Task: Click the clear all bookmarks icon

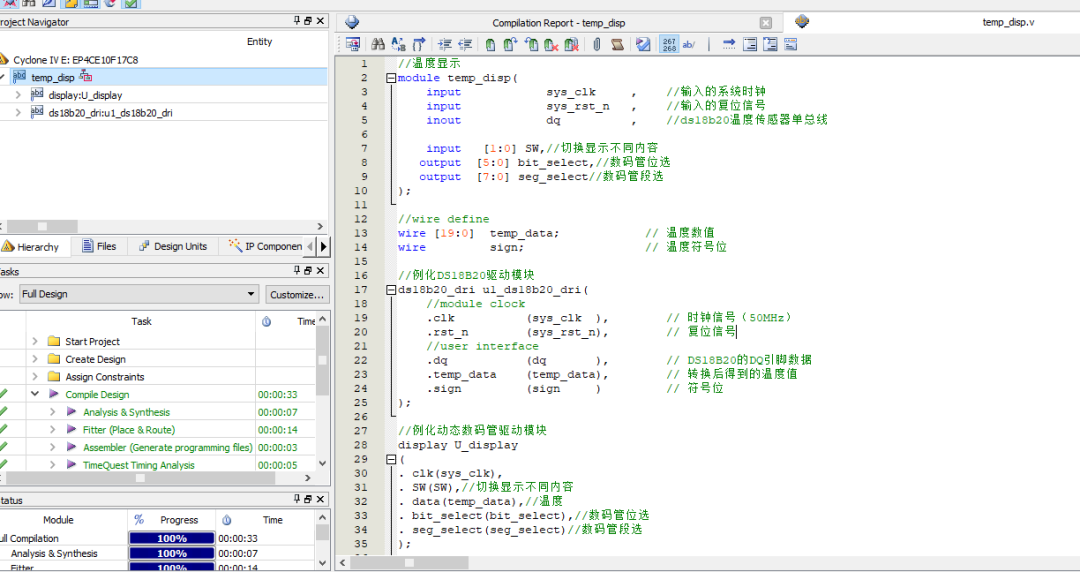Action: pos(571,44)
